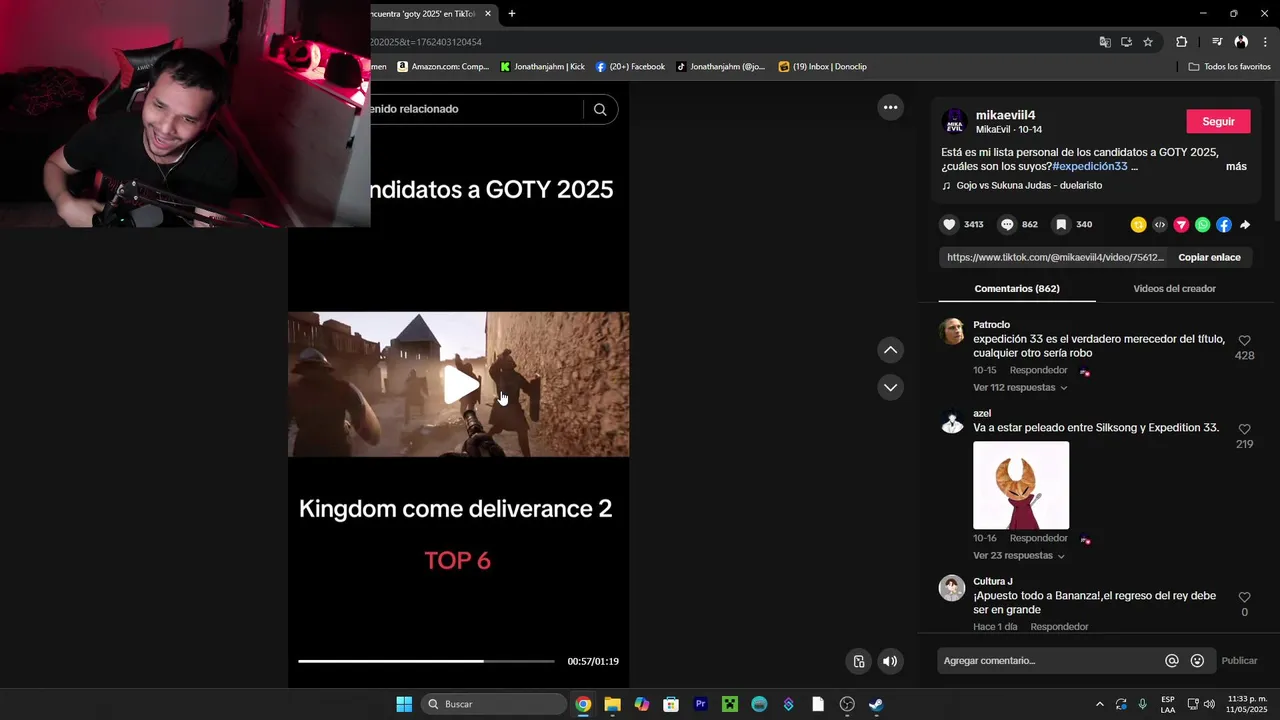Bookmark page with star icon

click(1148, 42)
